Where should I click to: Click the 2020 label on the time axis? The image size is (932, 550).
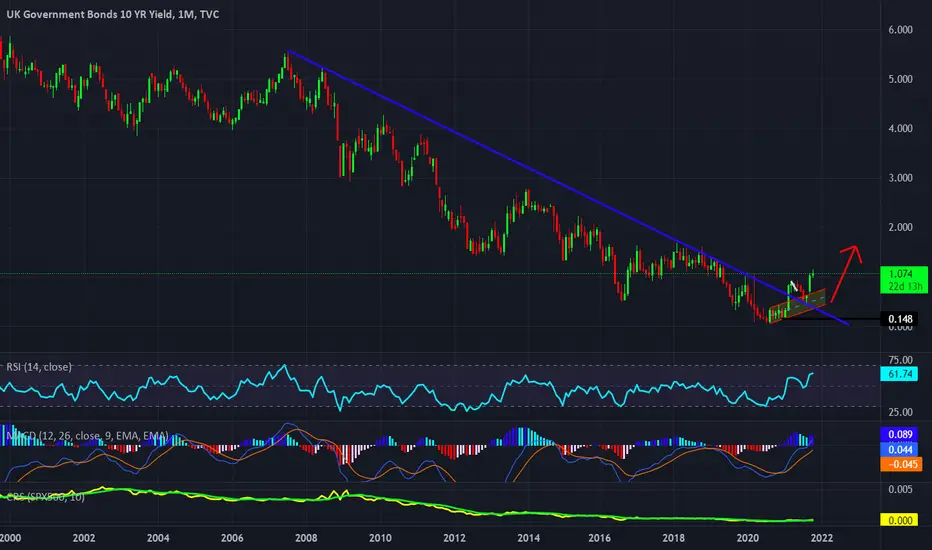pos(747,538)
